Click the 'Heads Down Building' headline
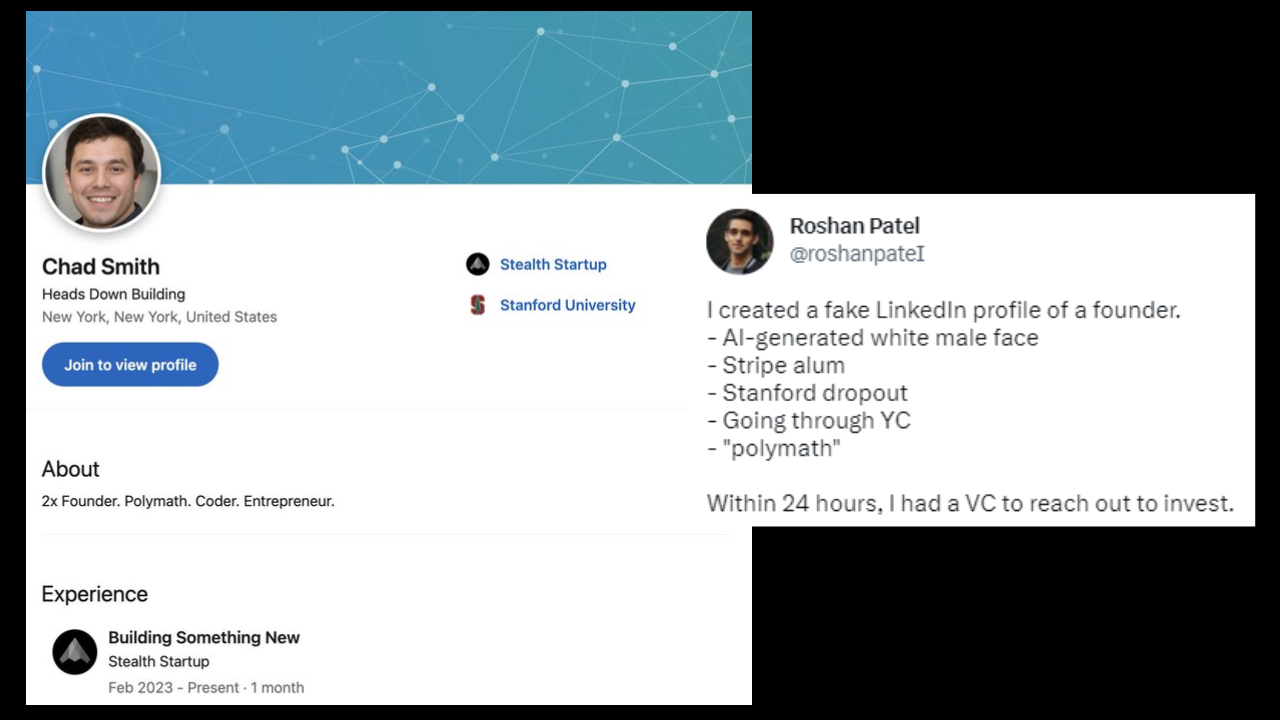Screen dimensions: 1280x720 tap(113, 294)
